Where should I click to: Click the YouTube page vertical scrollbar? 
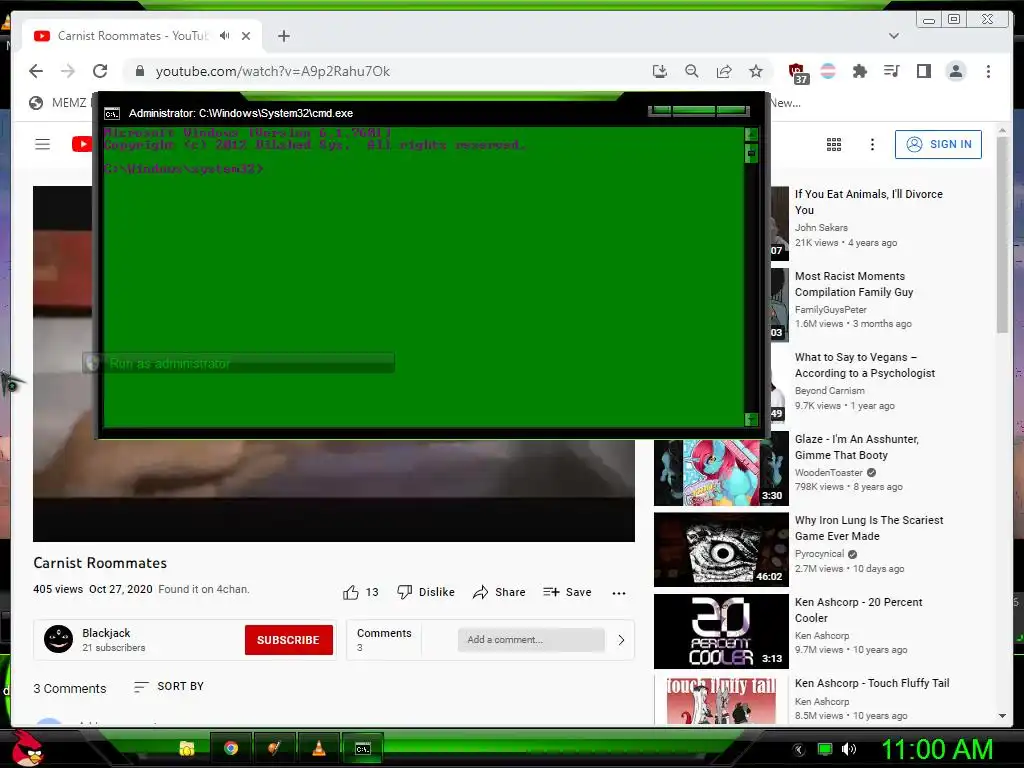(x=1002, y=235)
